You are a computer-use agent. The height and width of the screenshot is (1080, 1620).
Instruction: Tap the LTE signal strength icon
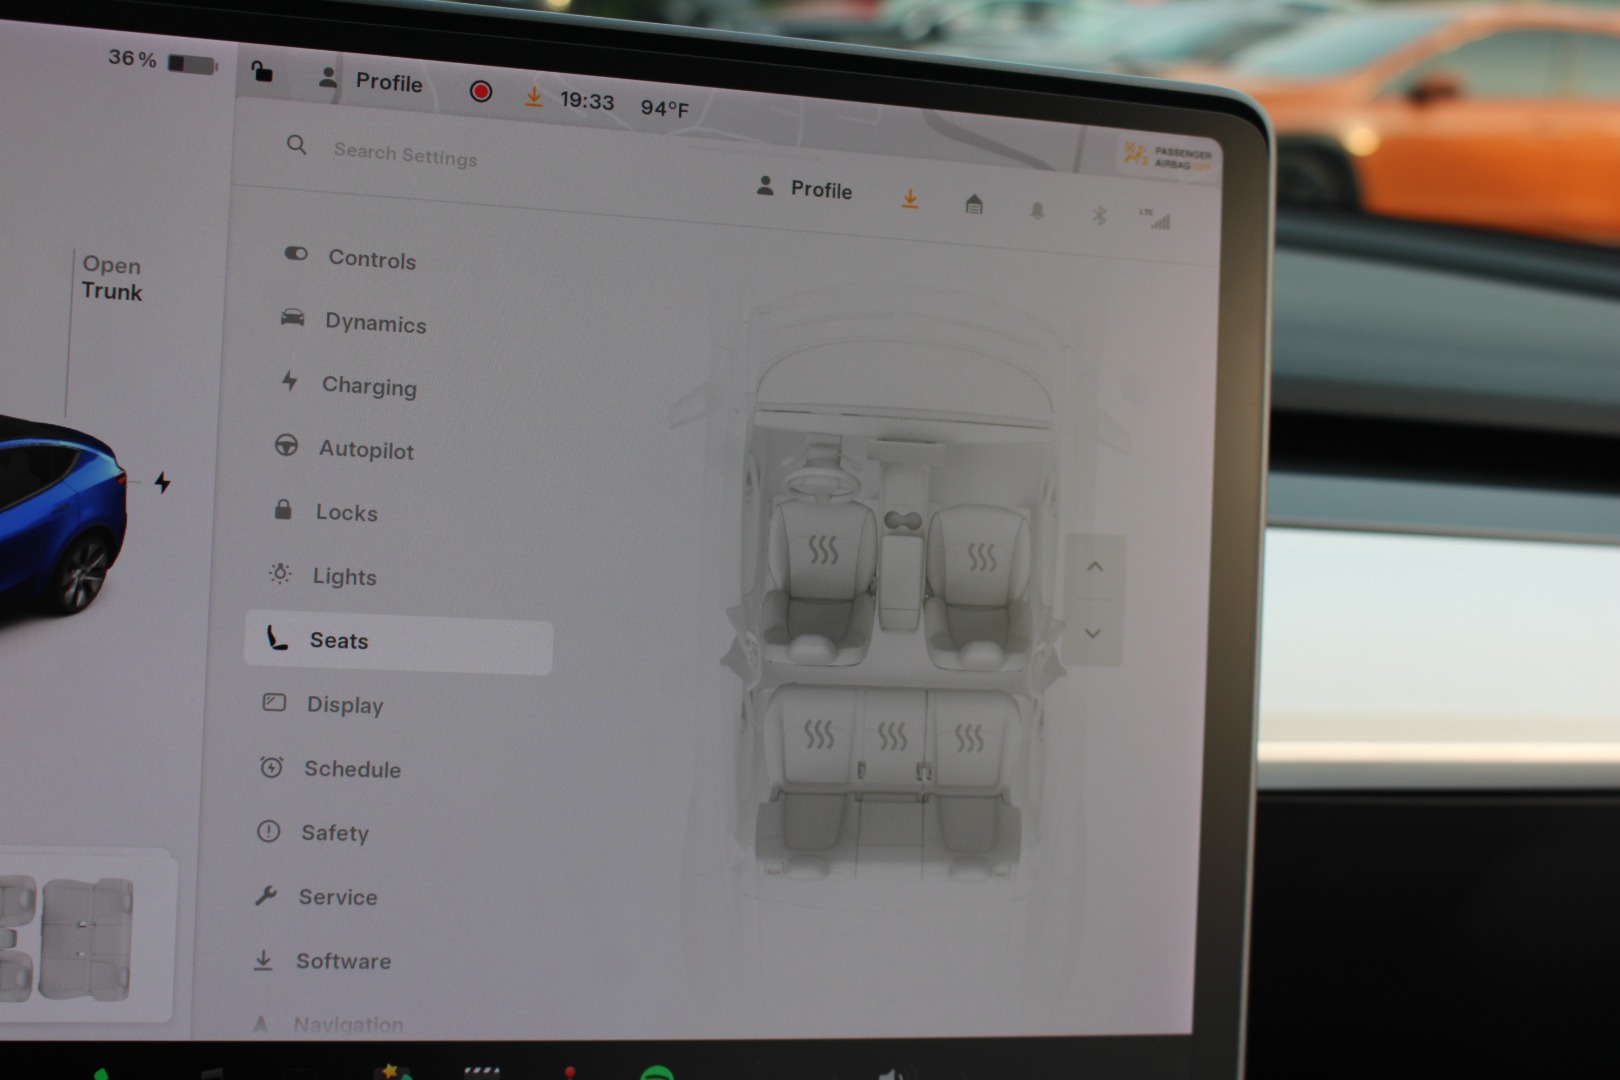point(1155,218)
